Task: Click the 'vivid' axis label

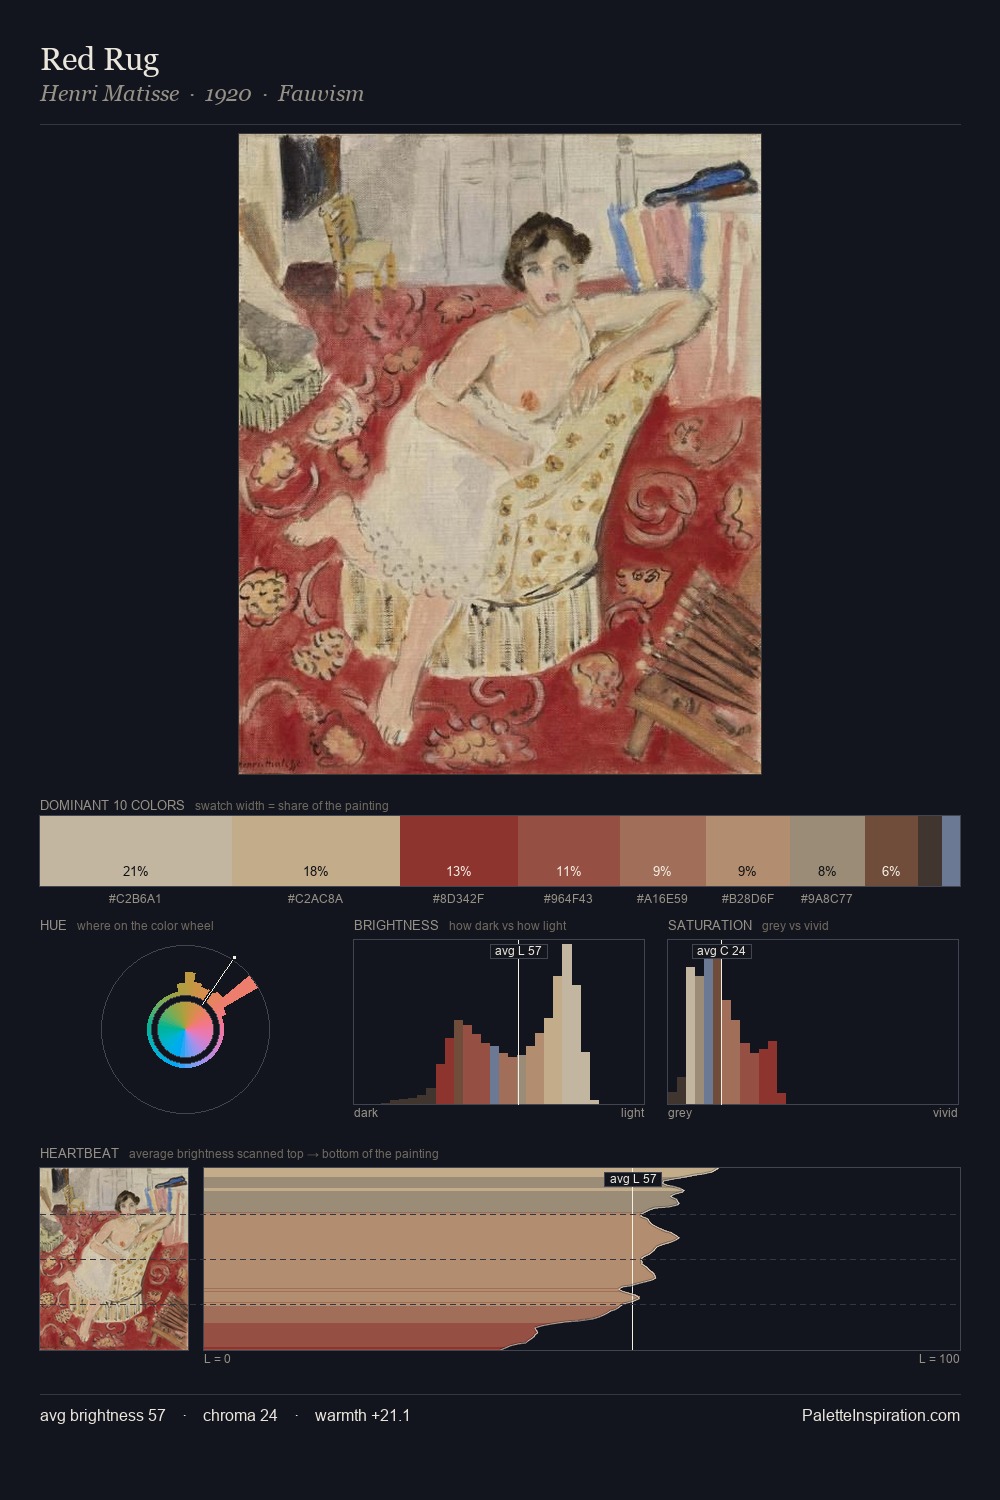Action: (945, 1113)
